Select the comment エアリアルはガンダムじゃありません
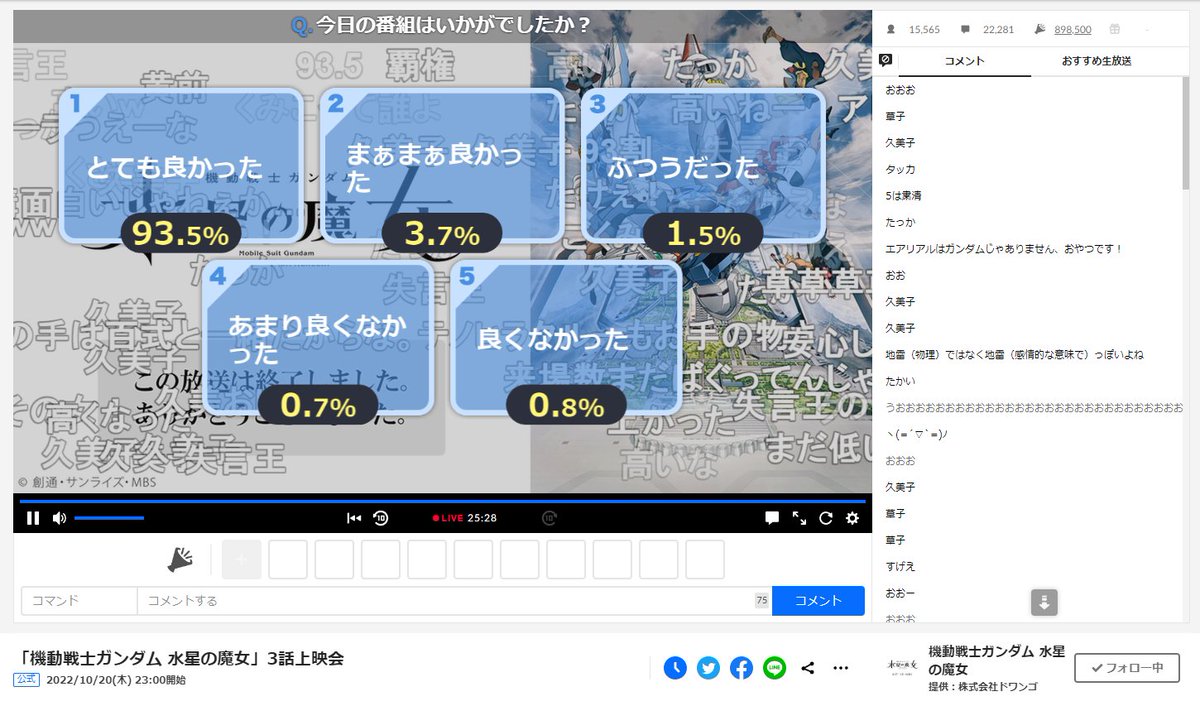1200x706 pixels. [x=1004, y=248]
